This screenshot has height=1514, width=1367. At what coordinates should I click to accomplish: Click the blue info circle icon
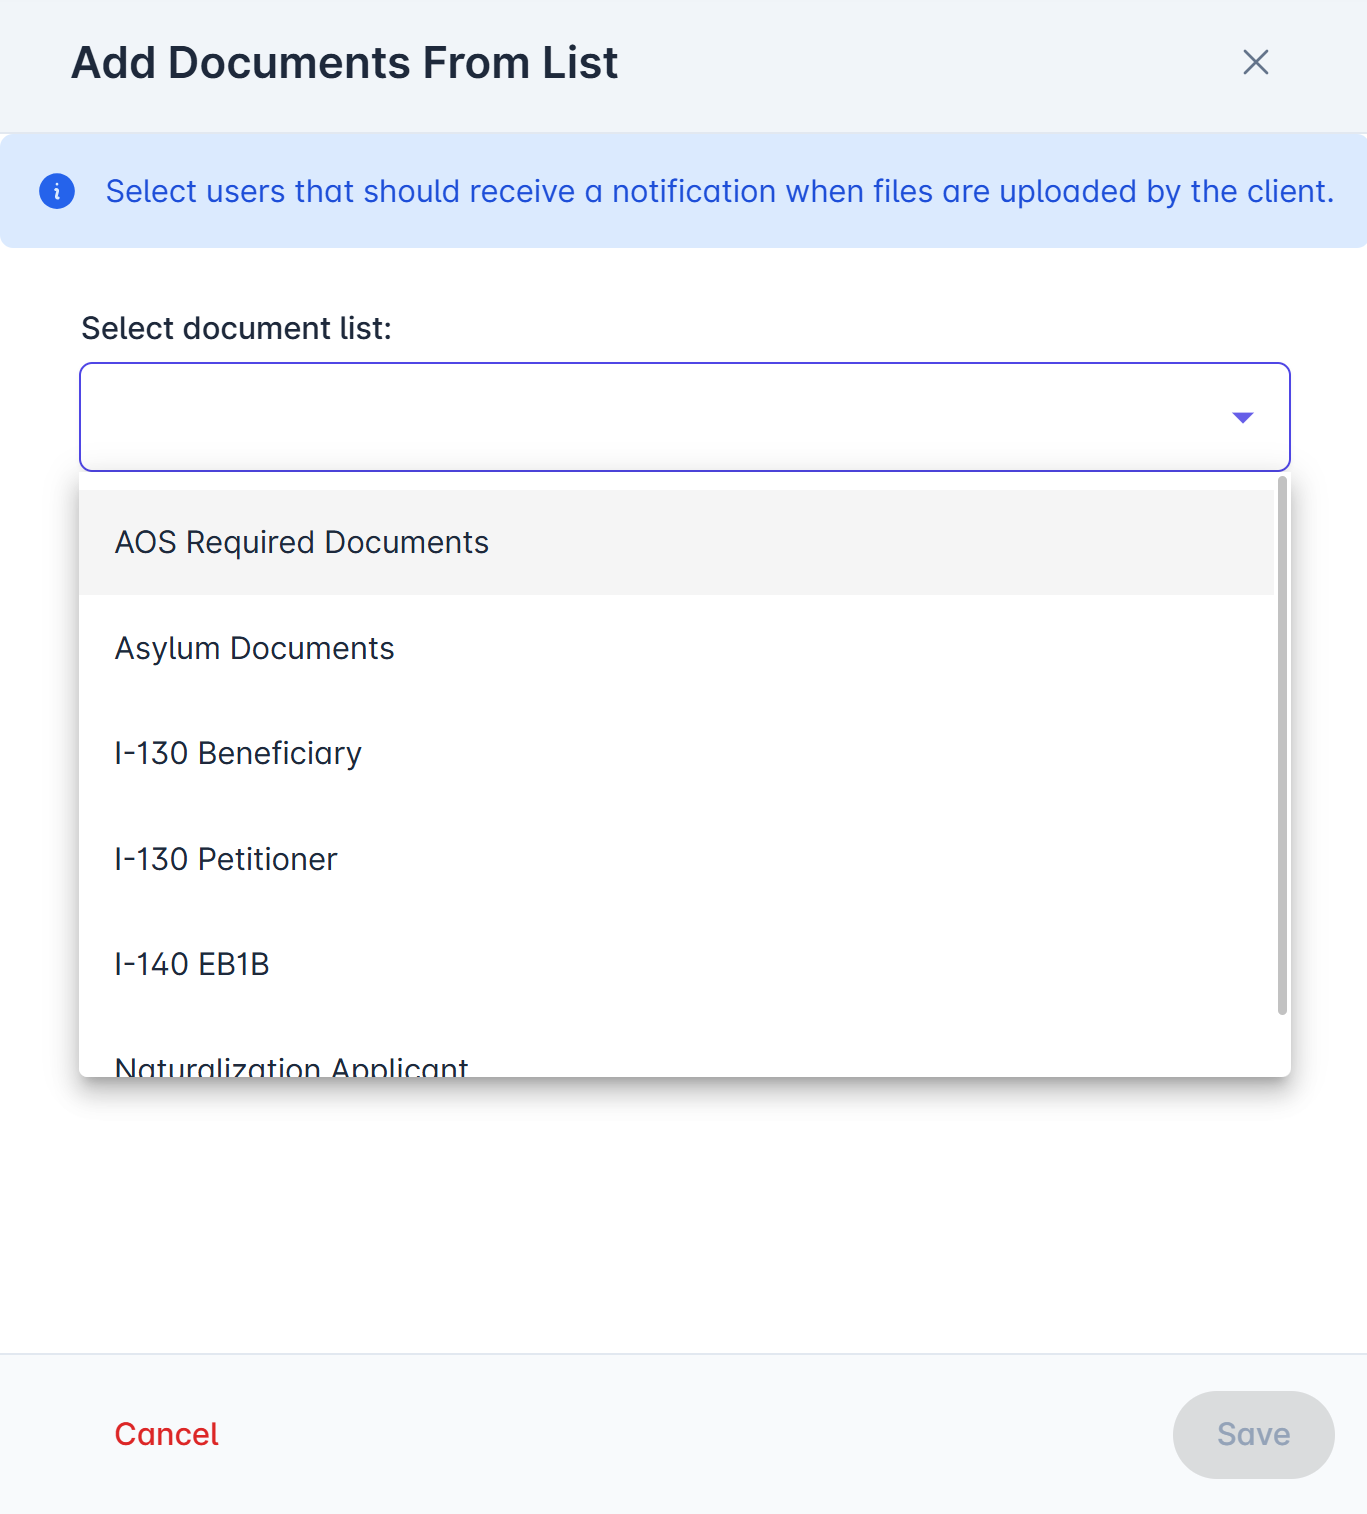(57, 191)
